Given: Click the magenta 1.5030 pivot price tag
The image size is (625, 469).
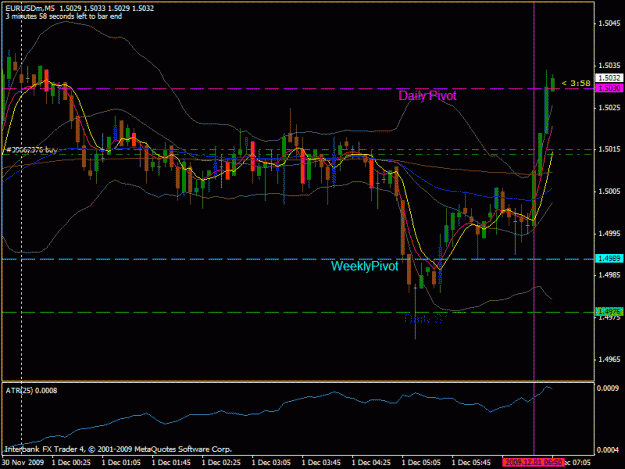Looking at the screenshot, I should 609,88.
